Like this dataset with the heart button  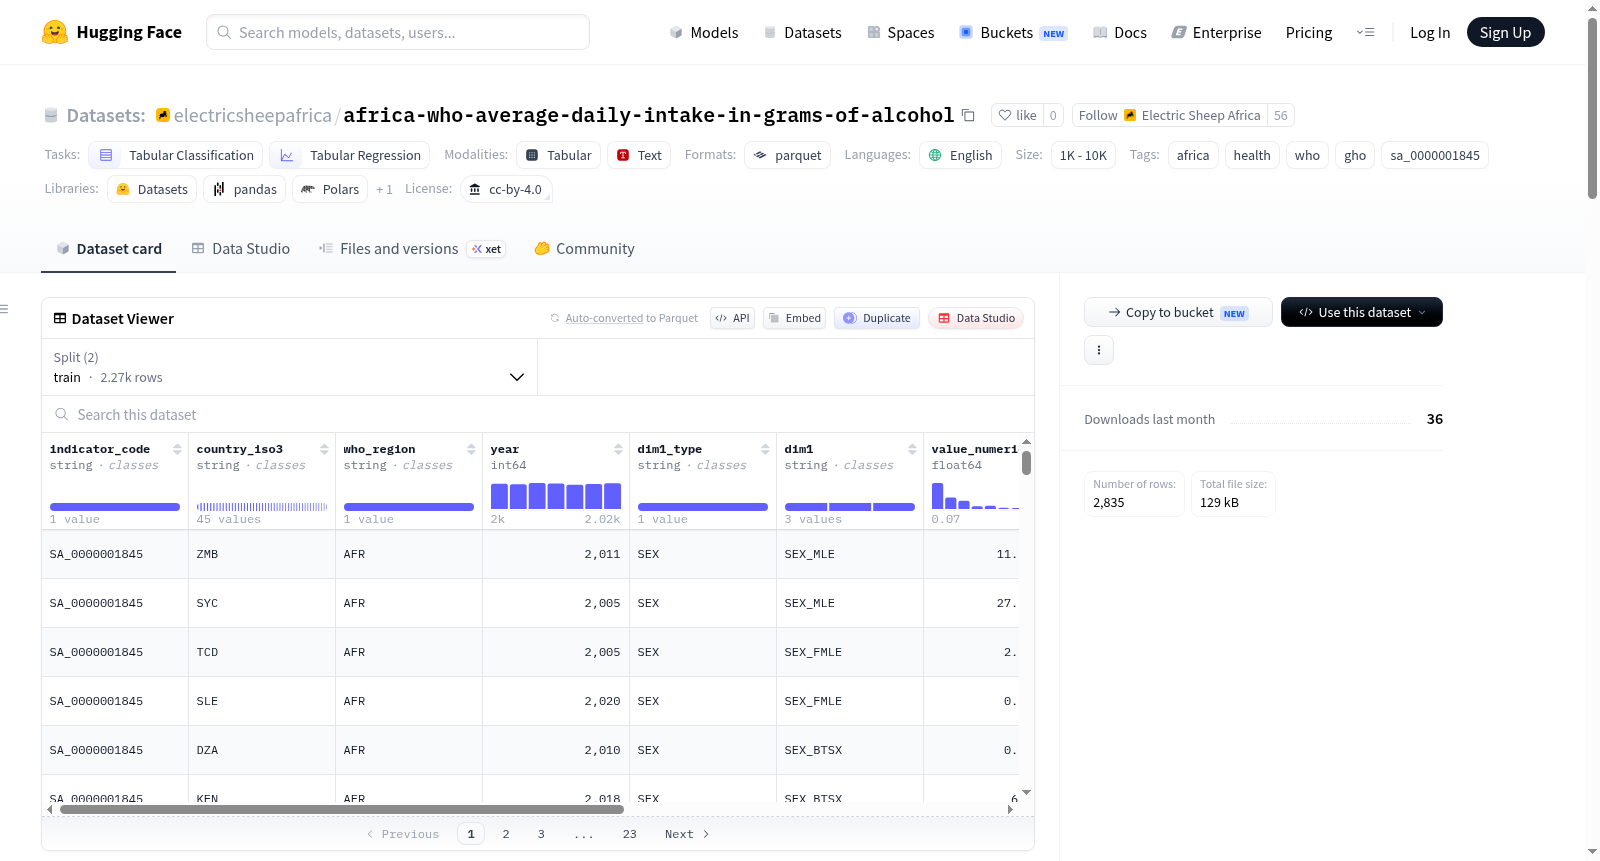coord(1017,115)
